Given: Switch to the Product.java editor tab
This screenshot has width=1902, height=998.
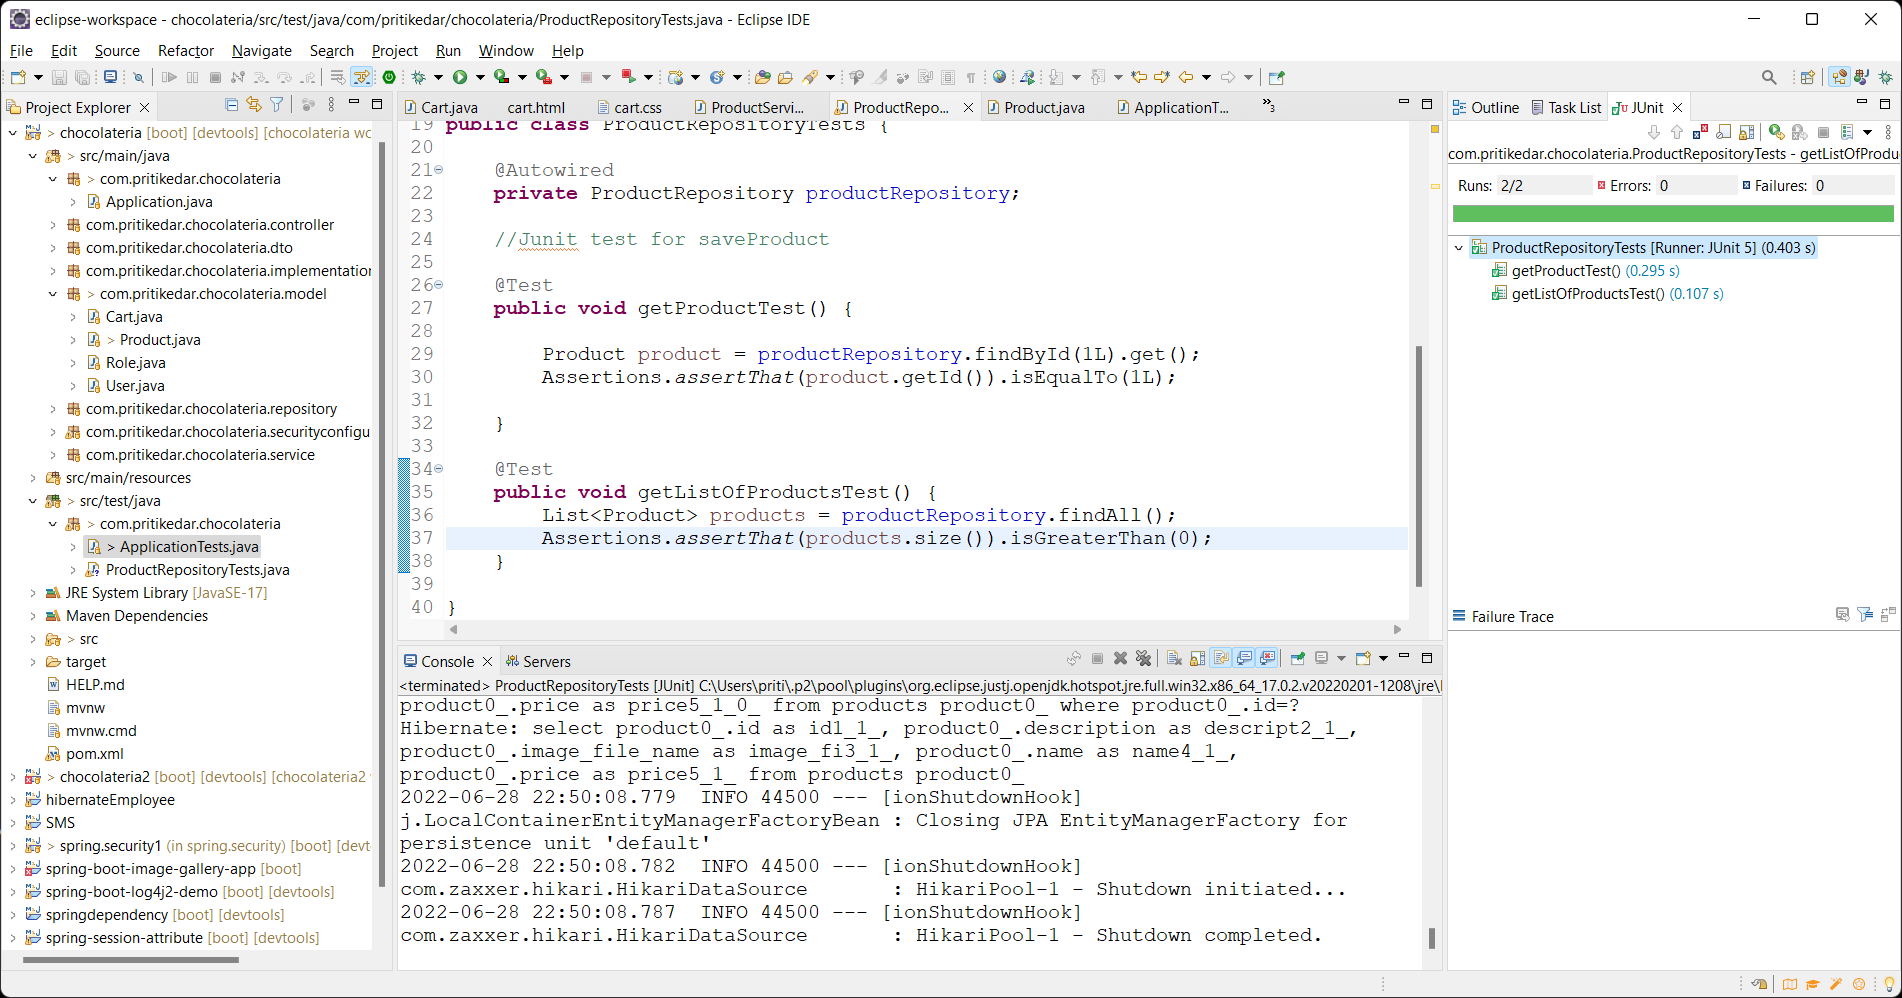Looking at the screenshot, I should pos(1043,107).
